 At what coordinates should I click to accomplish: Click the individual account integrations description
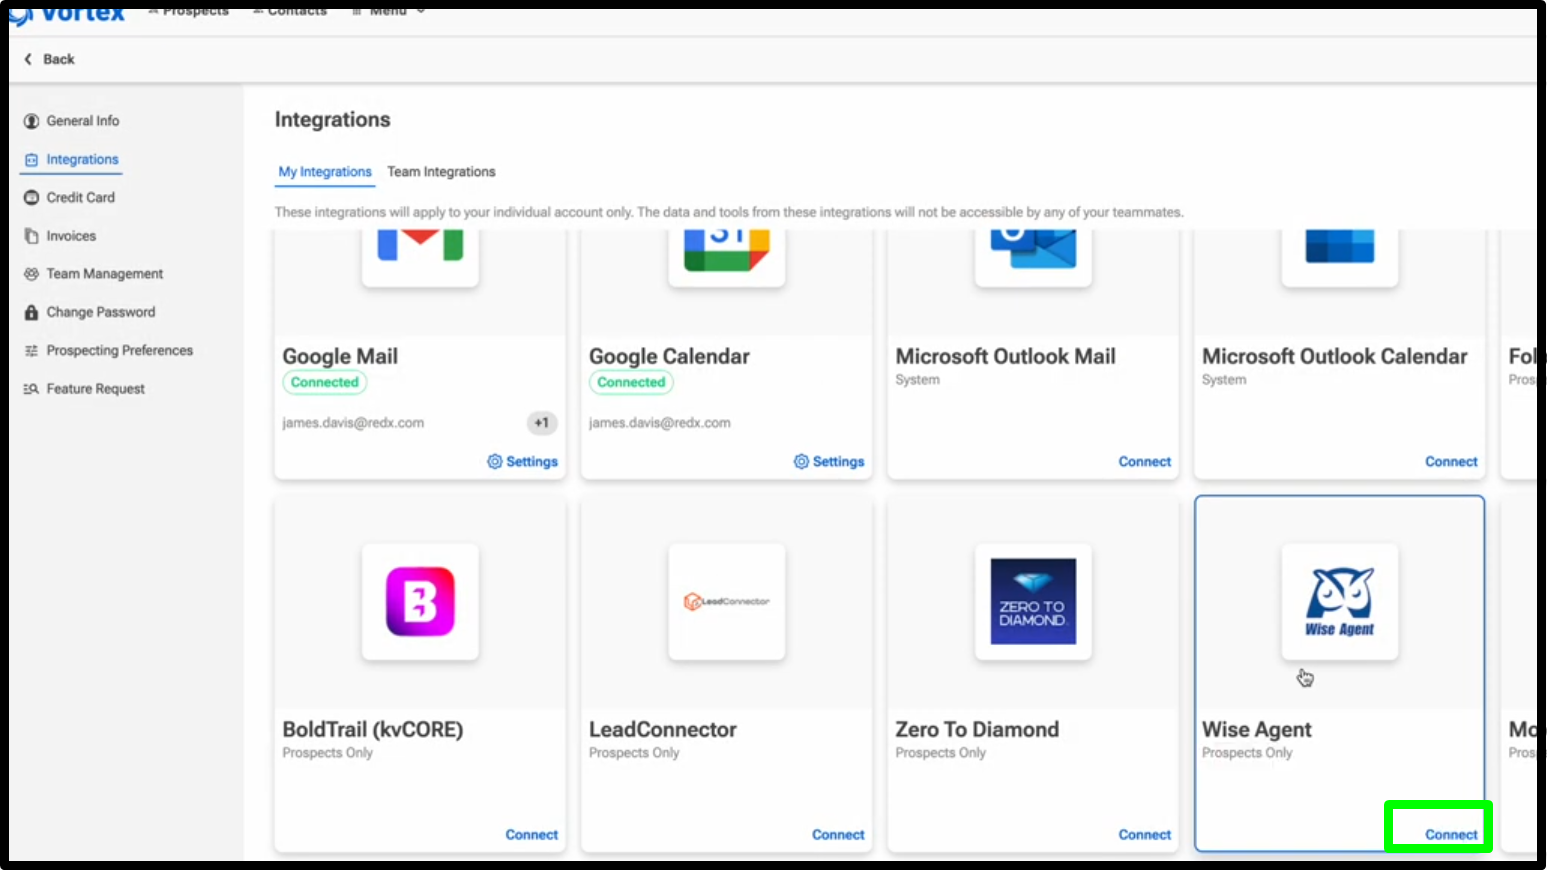point(729,212)
